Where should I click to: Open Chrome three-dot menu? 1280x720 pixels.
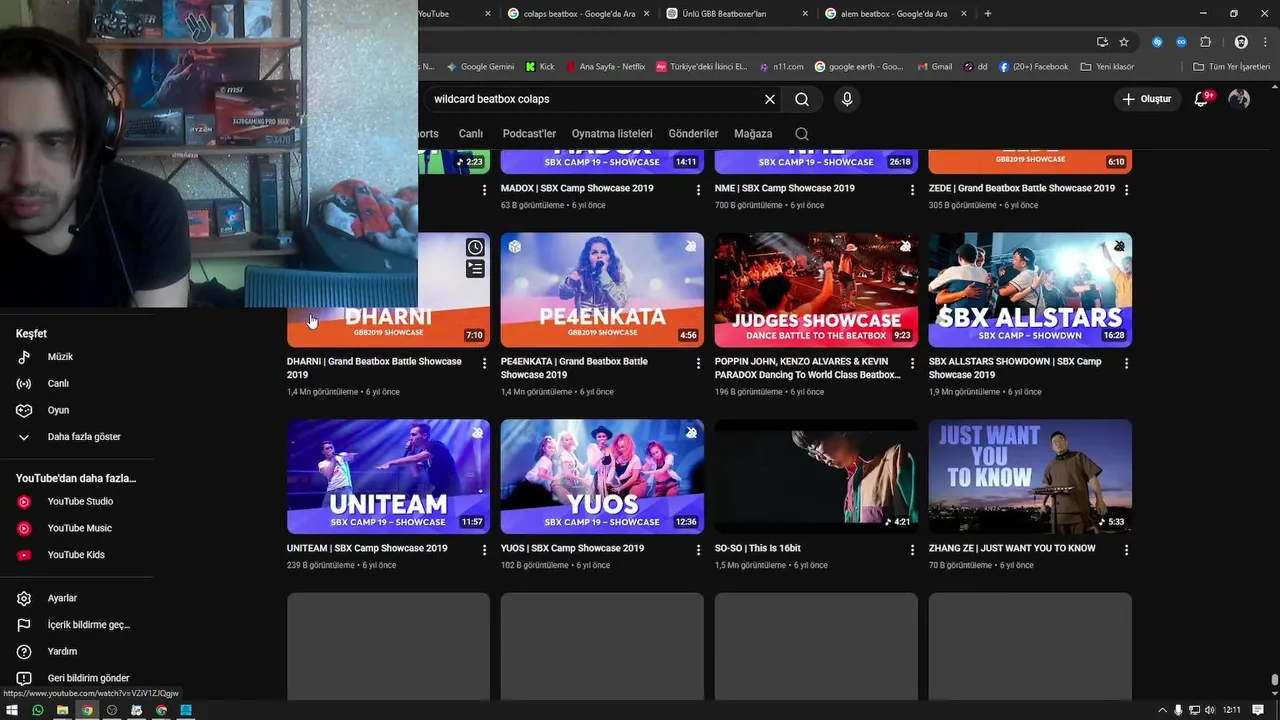click(1264, 42)
